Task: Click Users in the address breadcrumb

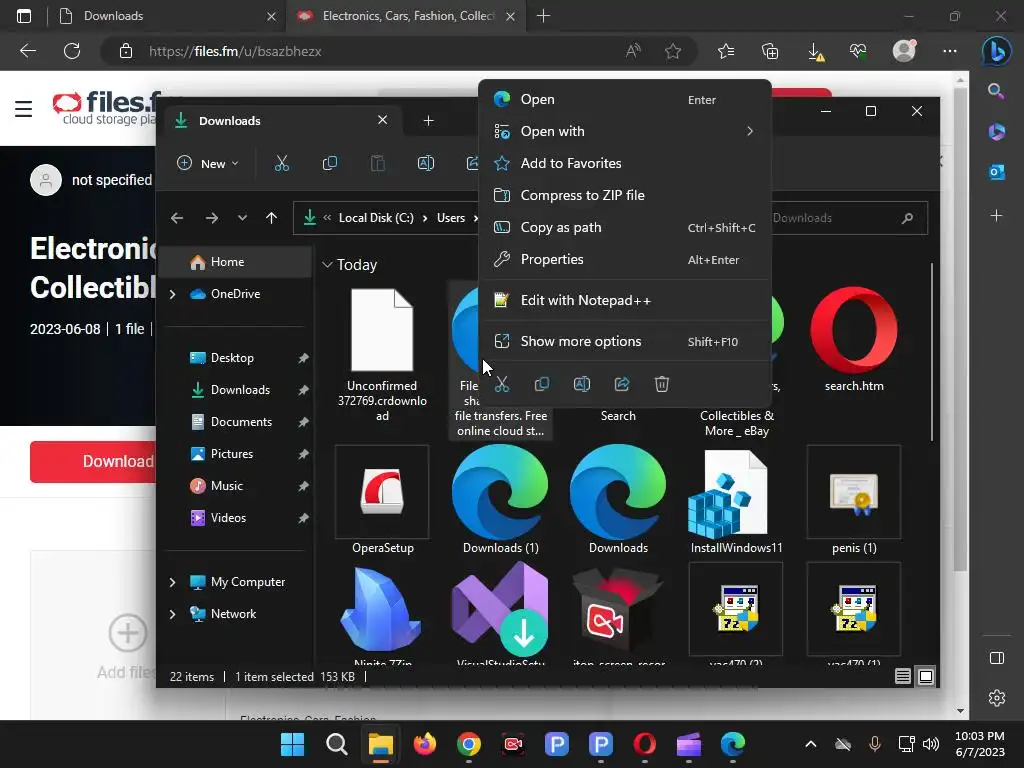Action: pos(451,218)
